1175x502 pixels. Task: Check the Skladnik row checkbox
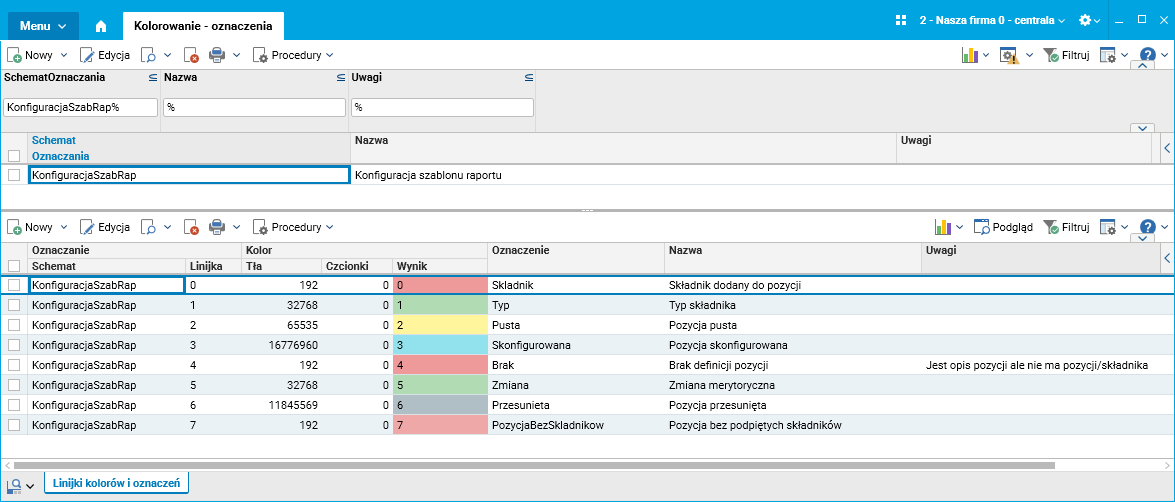[x=14, y=285]
